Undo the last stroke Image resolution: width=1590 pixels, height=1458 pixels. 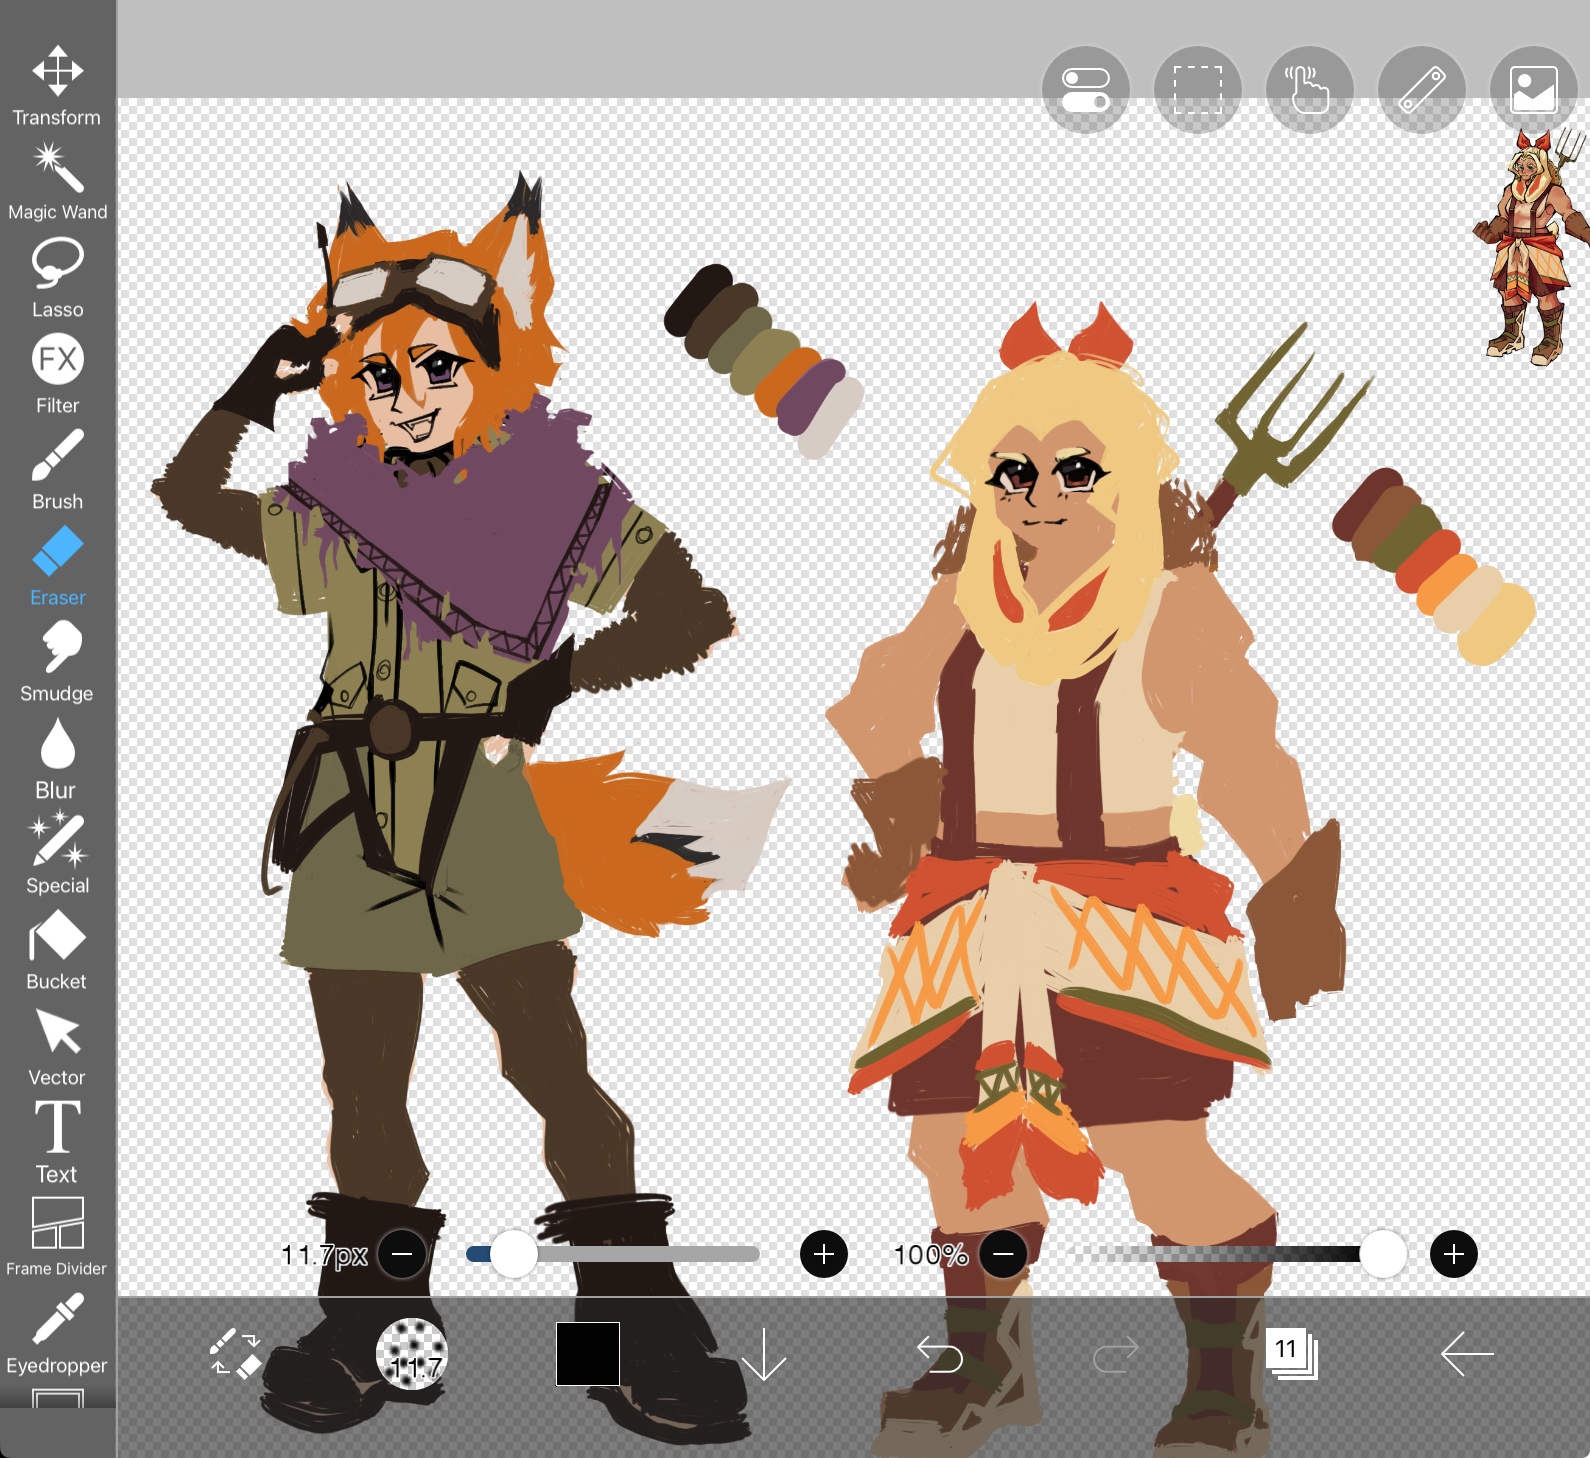click(x=939, y=1354)
